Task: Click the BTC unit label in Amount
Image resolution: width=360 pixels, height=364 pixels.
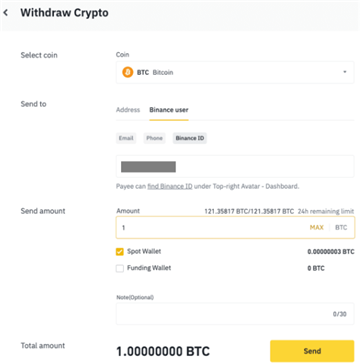Action: pos(341,228)
